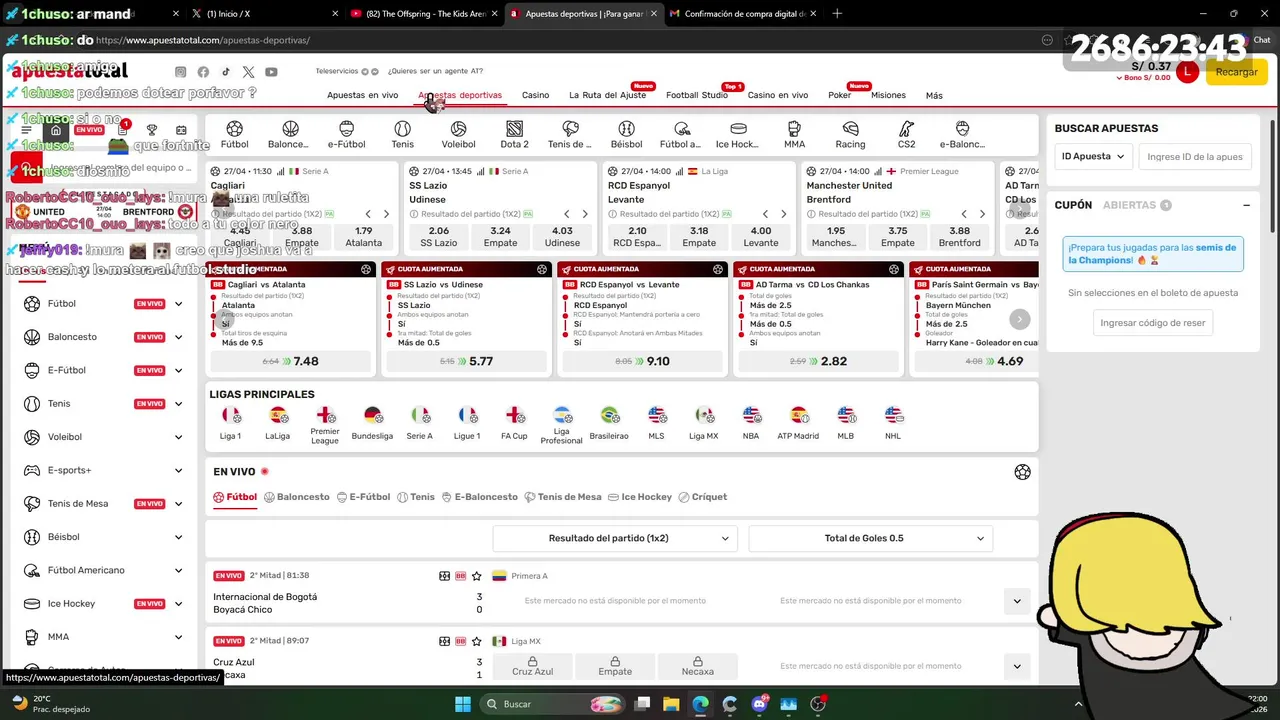Click the ¿Quieres ser un agente AT? link
This screenshot has width=1280, height=720.
435,71
